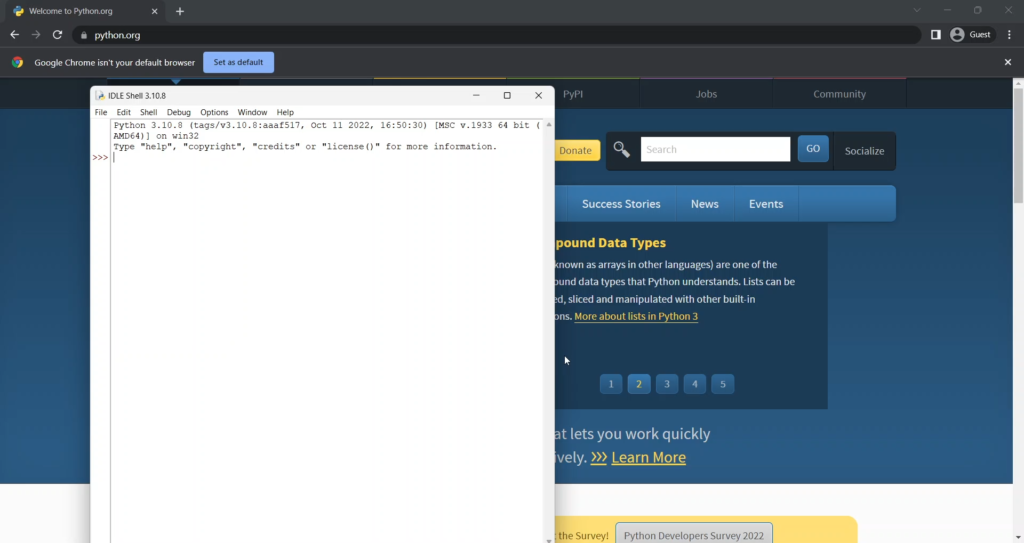Screen dimensions: 1024x543
Task: Click the pound Data Types heading
Action: (611, 242)
